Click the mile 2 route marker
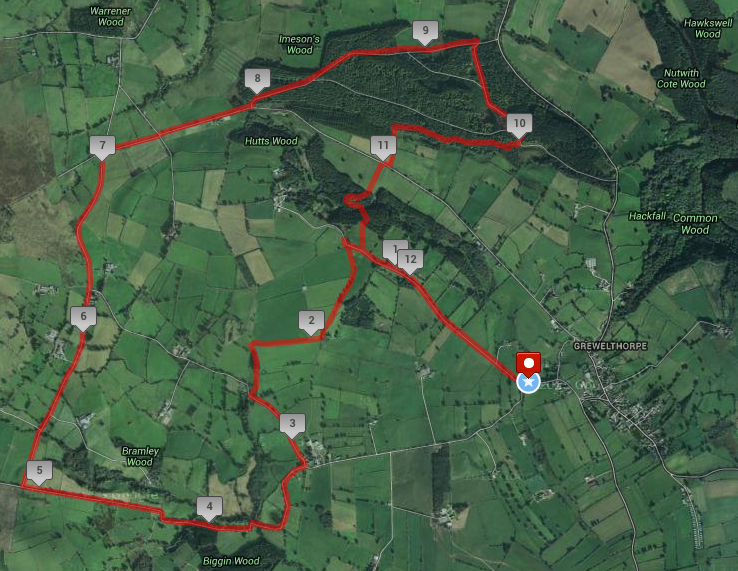Viewport: 738px width, 571px height. pyautogui.click(x=311, y=322)
